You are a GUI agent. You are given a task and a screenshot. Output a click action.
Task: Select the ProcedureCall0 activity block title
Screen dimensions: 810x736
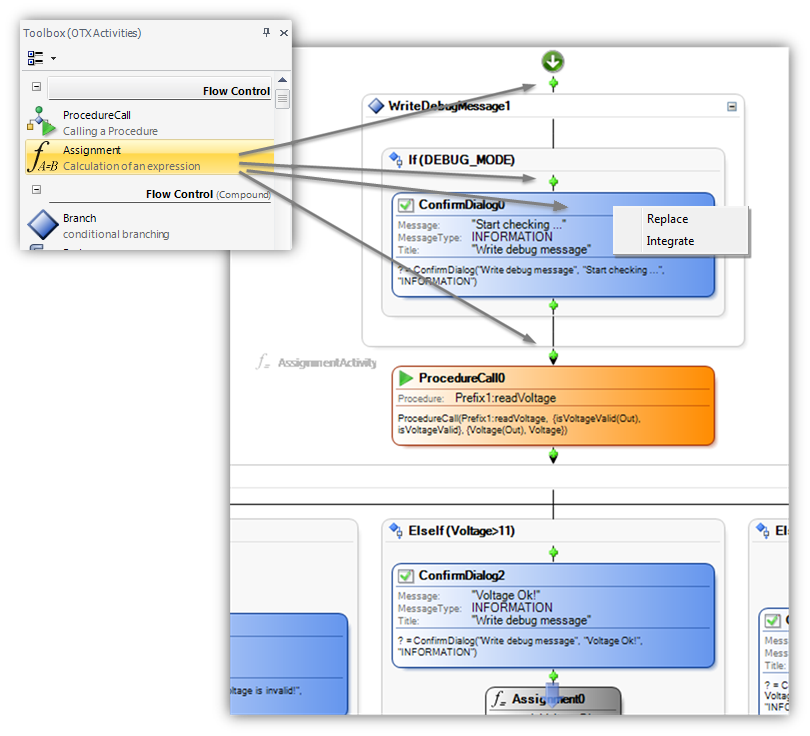tap(462, 378)
